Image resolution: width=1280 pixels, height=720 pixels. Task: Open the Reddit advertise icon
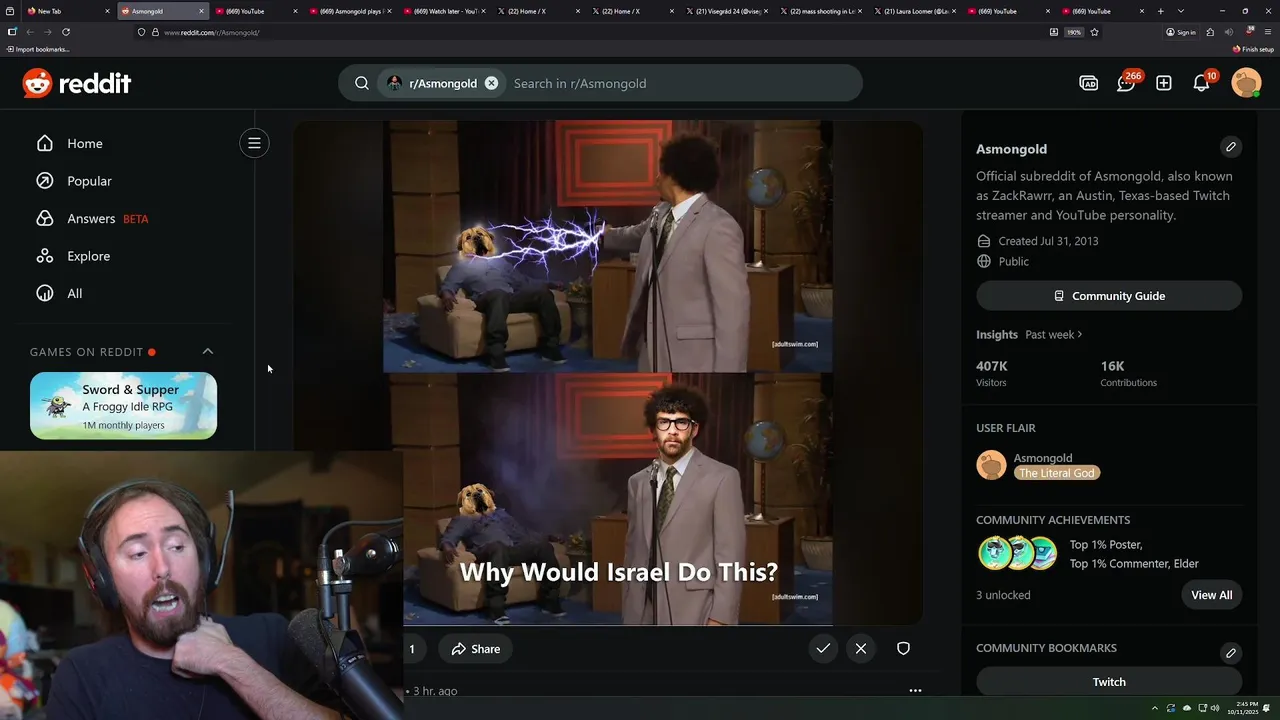click(x=1089, y=83)
